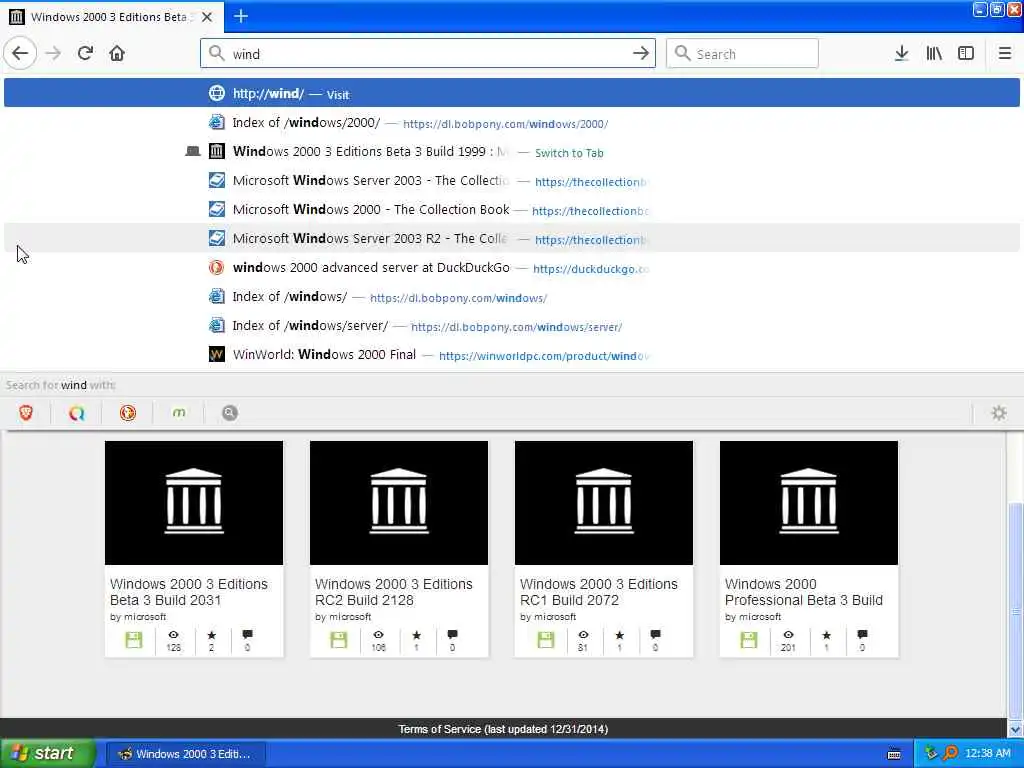This screenshot has height=768, width=1024.
Task: Open windows 2000 advanced server at DuckDuckGo suggestion
Action: [x=512, y=268]
